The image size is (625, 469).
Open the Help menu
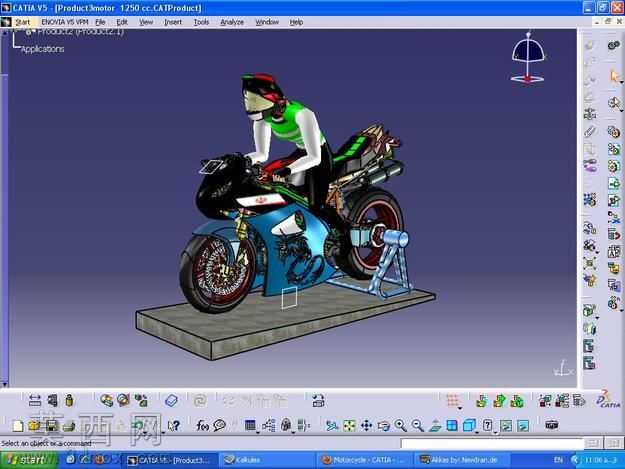[296, 22]
